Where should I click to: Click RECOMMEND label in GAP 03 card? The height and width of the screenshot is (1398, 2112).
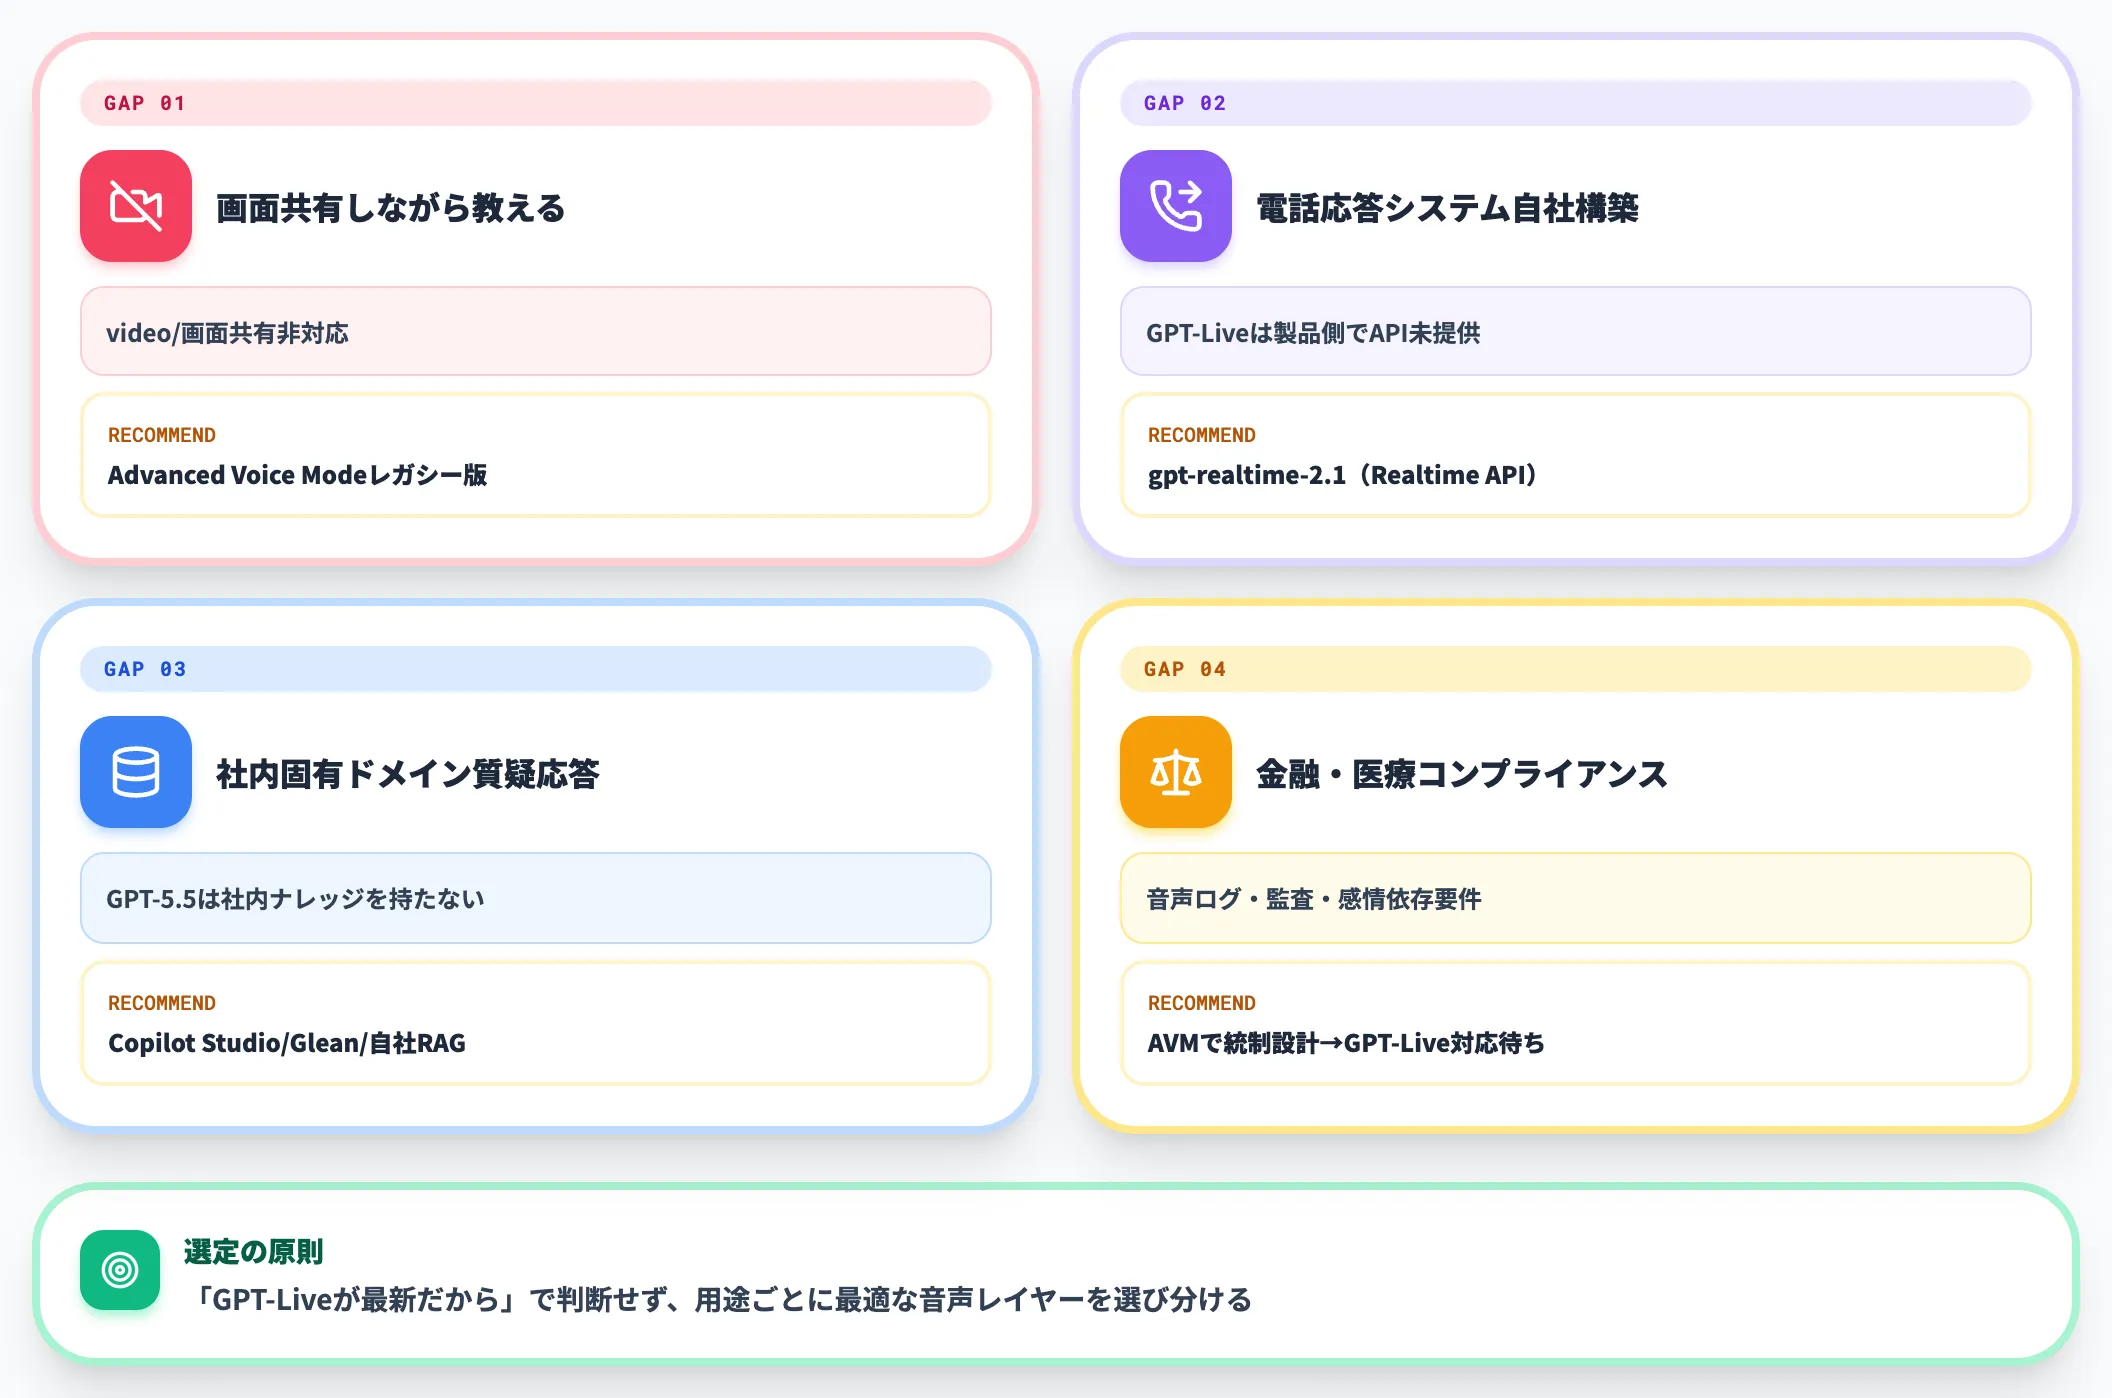[x=162, y=1003]
